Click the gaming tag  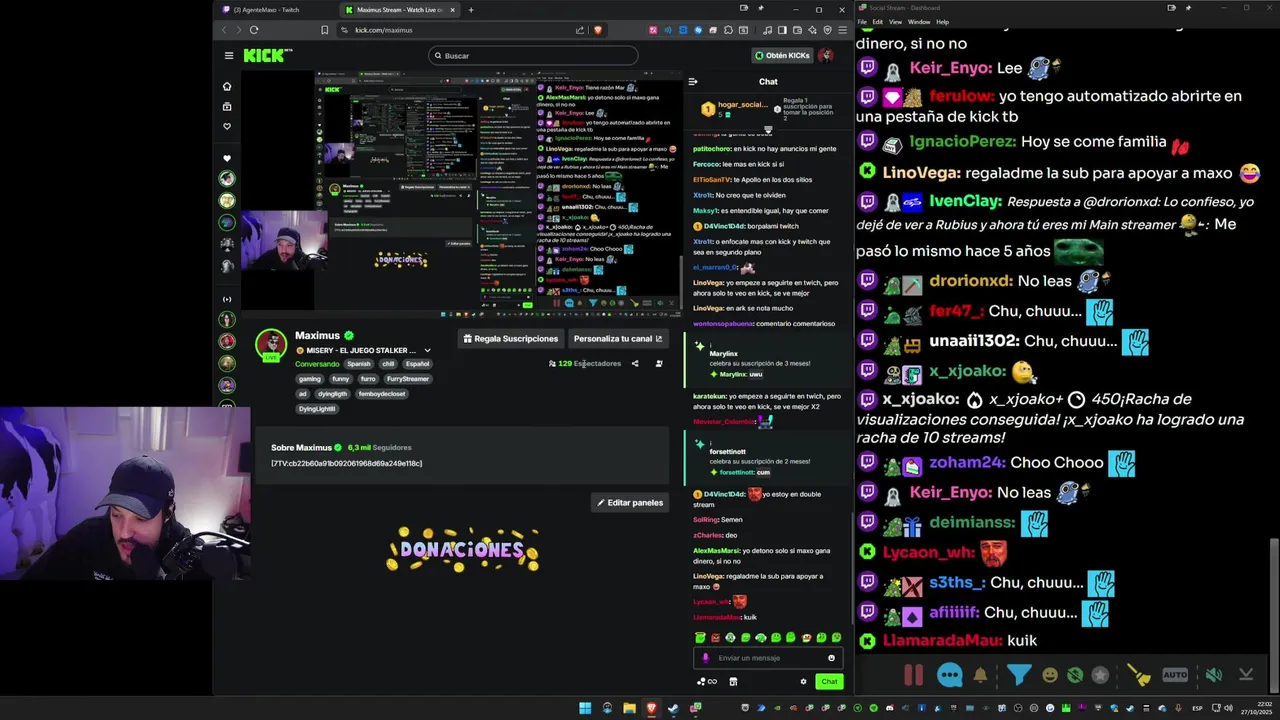tap(310, 379)
